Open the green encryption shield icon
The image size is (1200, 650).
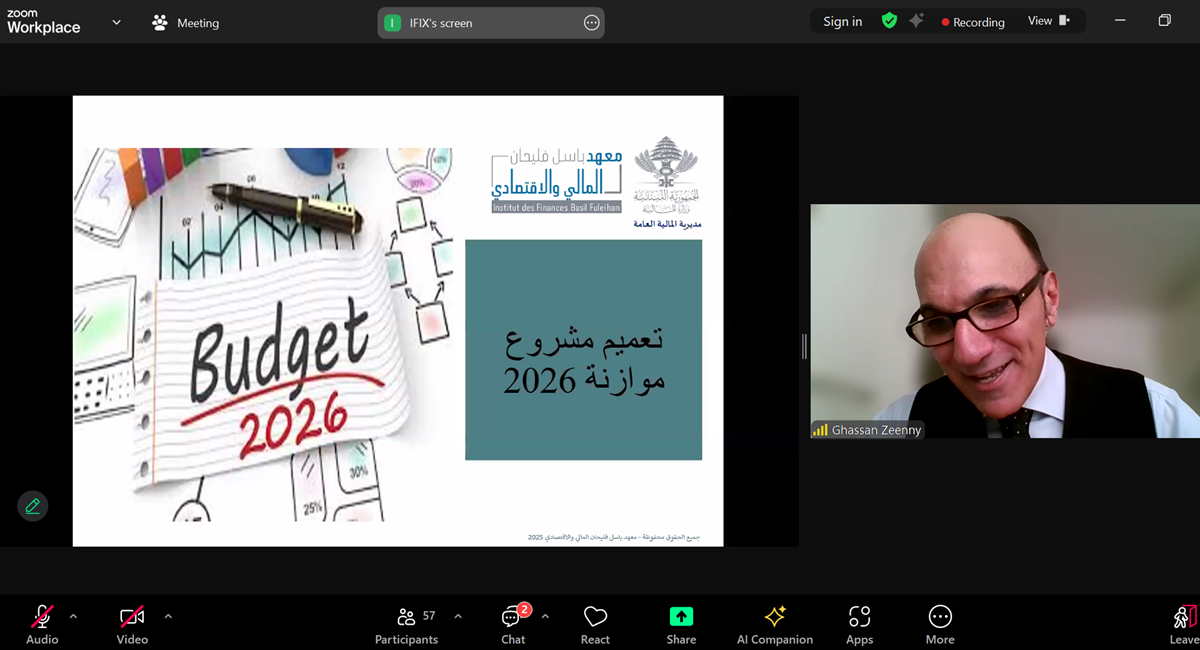[x=889, y=21]
